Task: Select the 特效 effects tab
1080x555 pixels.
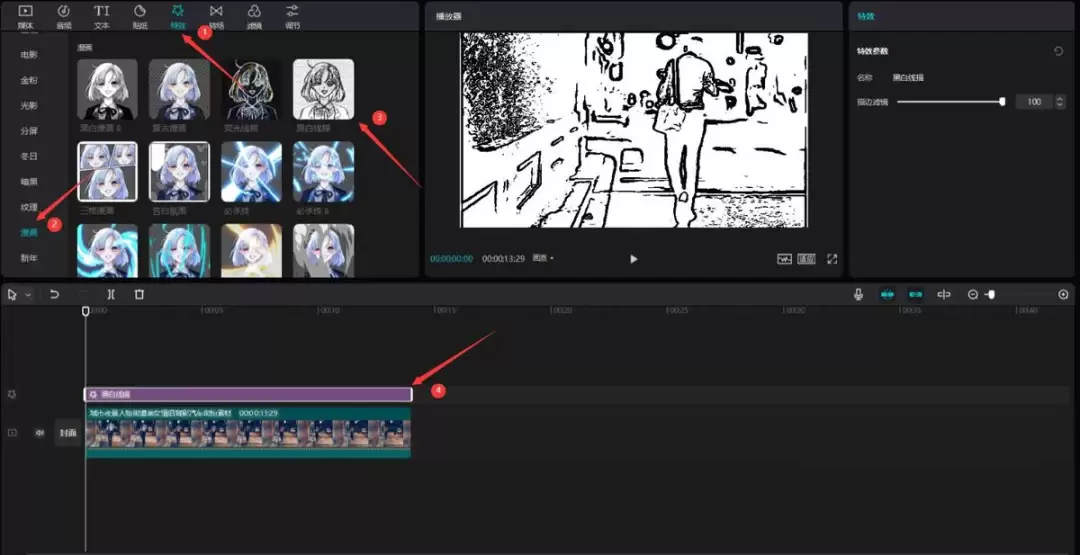Action: [x=178, y=17]
